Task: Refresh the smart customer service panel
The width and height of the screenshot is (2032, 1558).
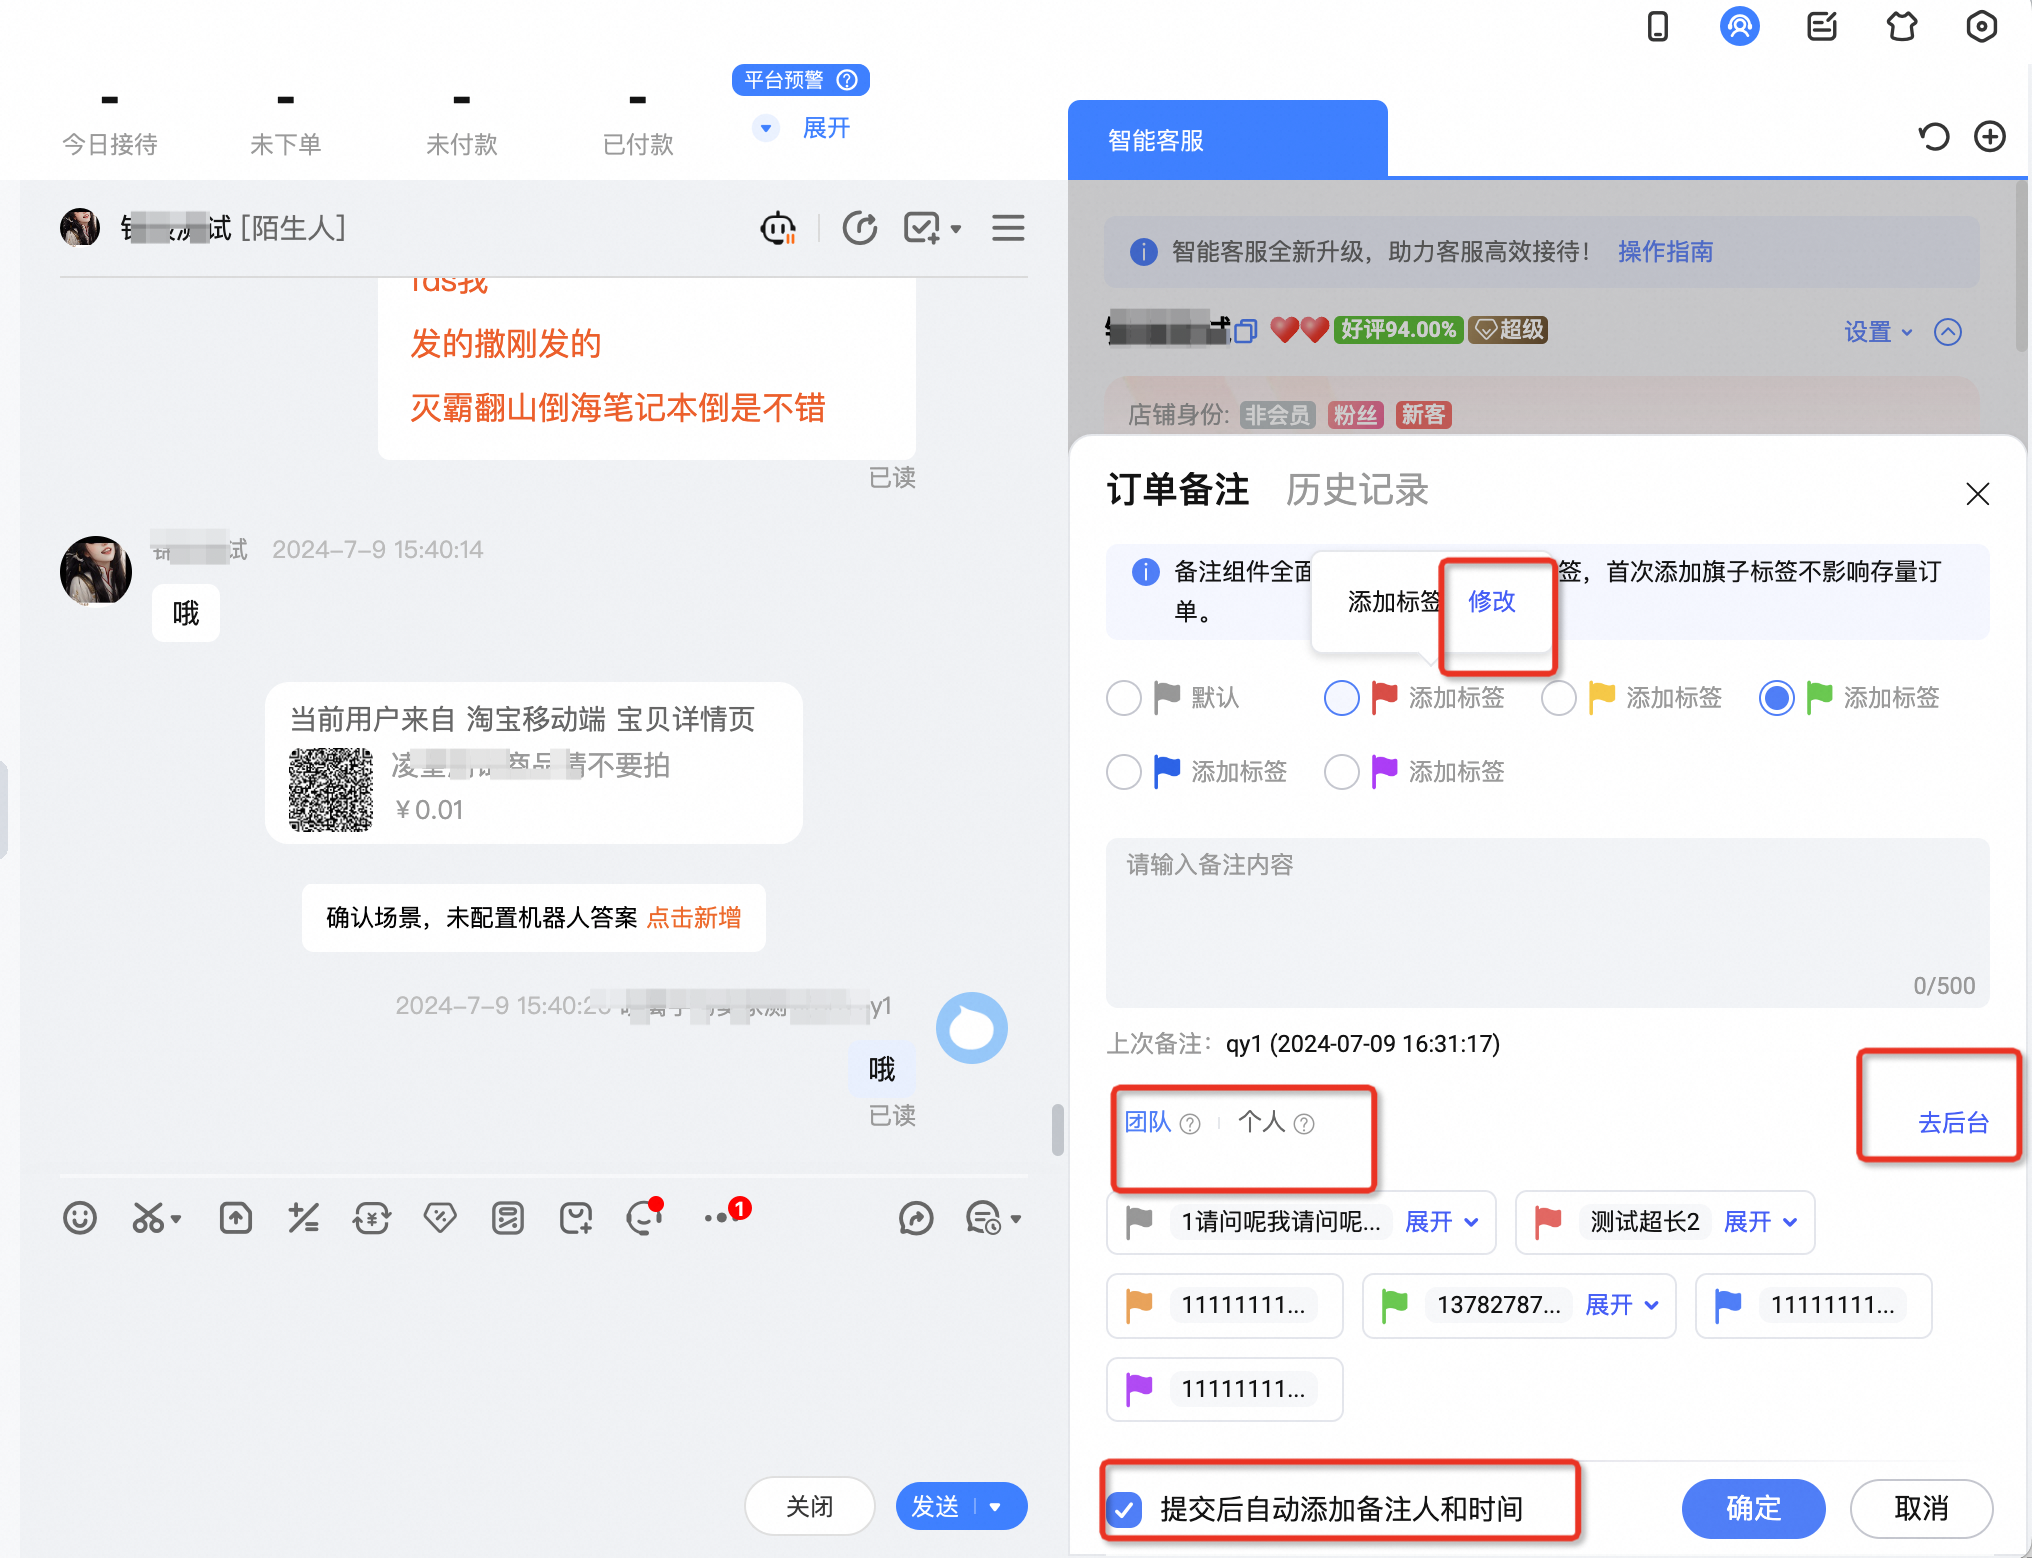Action: coord(1933,137)
